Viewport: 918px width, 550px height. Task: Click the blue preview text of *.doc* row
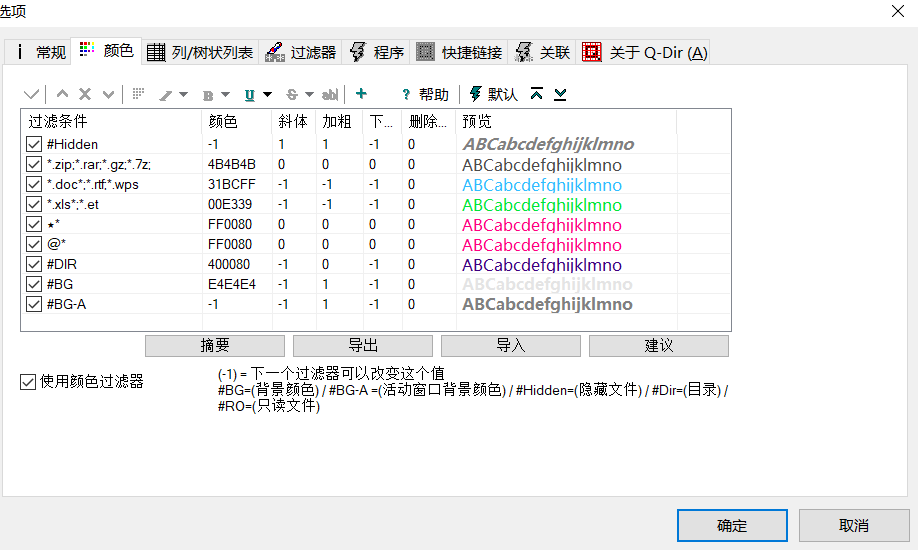542,185
